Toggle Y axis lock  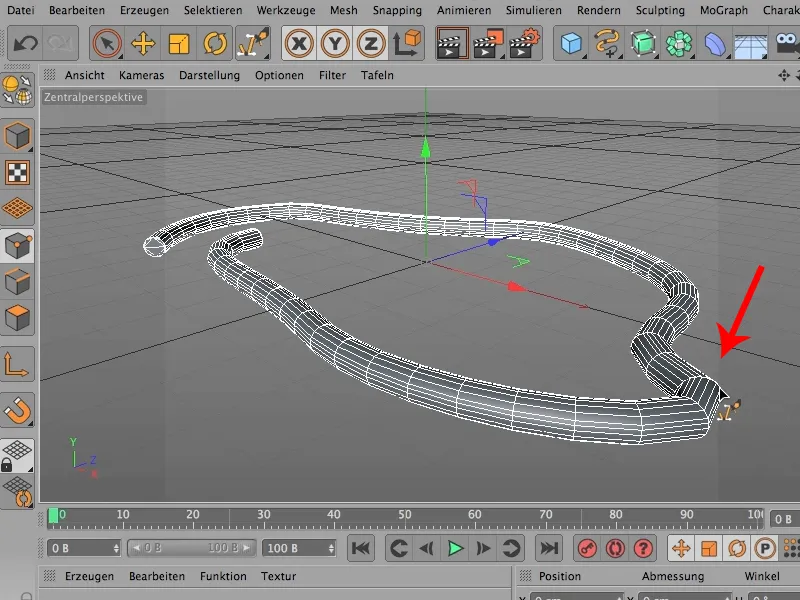click(x=335, y=43)
